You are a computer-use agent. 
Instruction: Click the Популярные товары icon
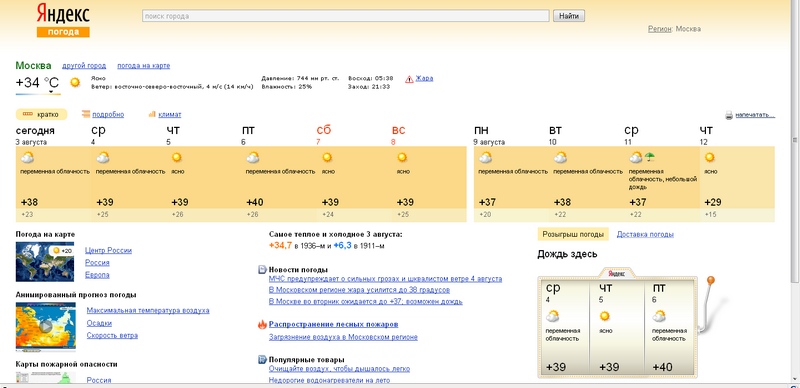(x=262, y=360)
